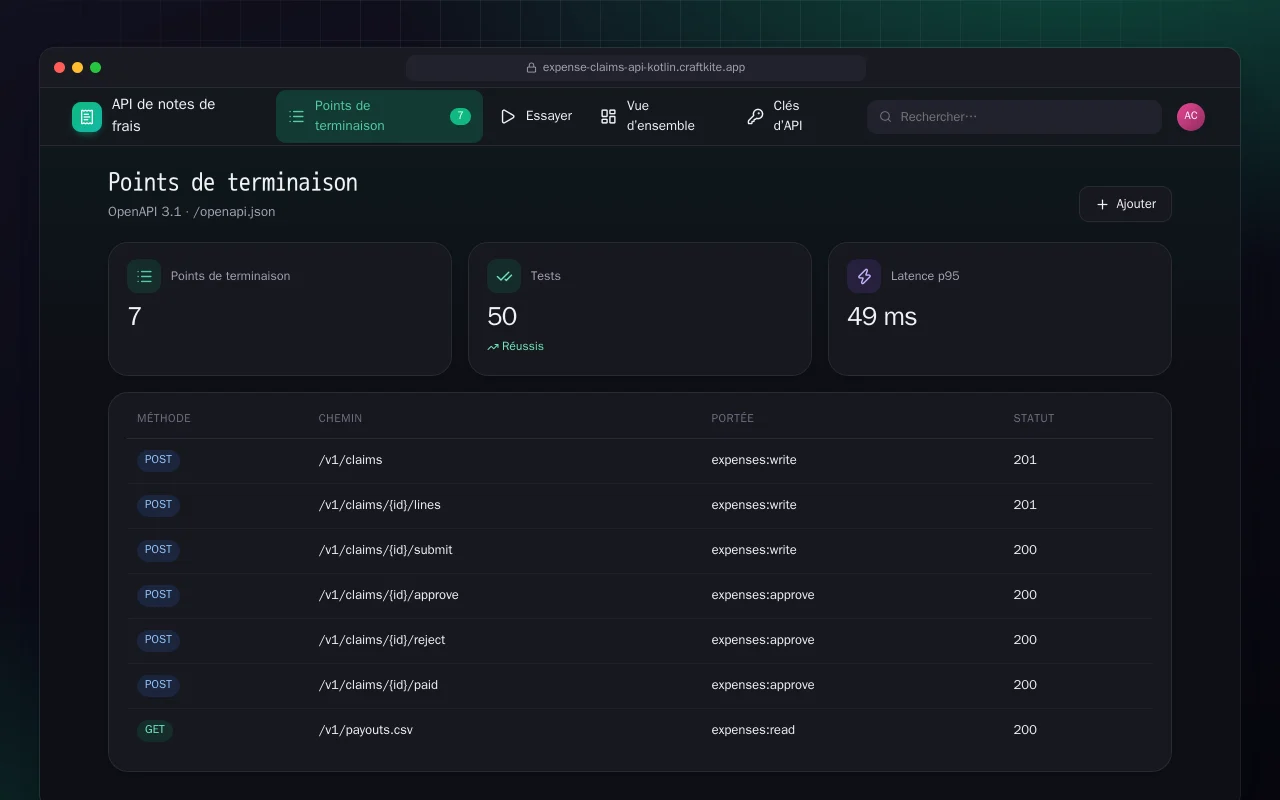
Task: Click the key icon beside Clés d'API
Action: [x=755, y=117]
